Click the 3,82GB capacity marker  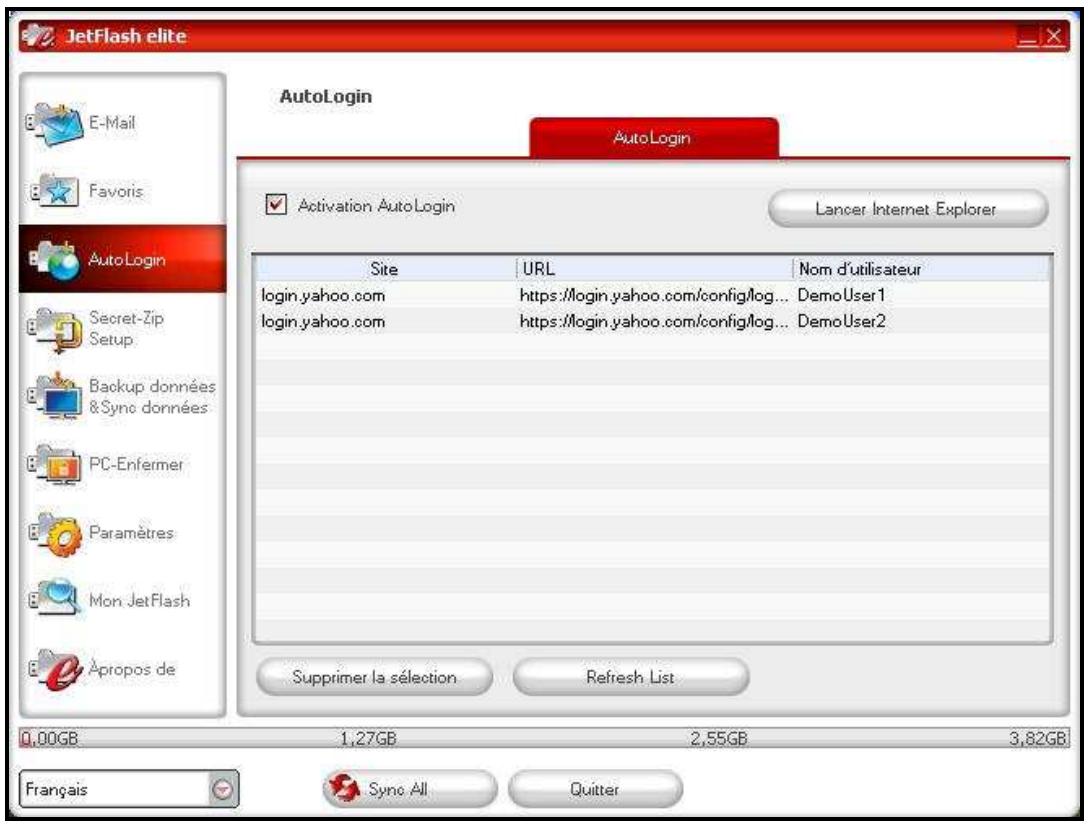pyautogui.click(x=1038, y=738)
